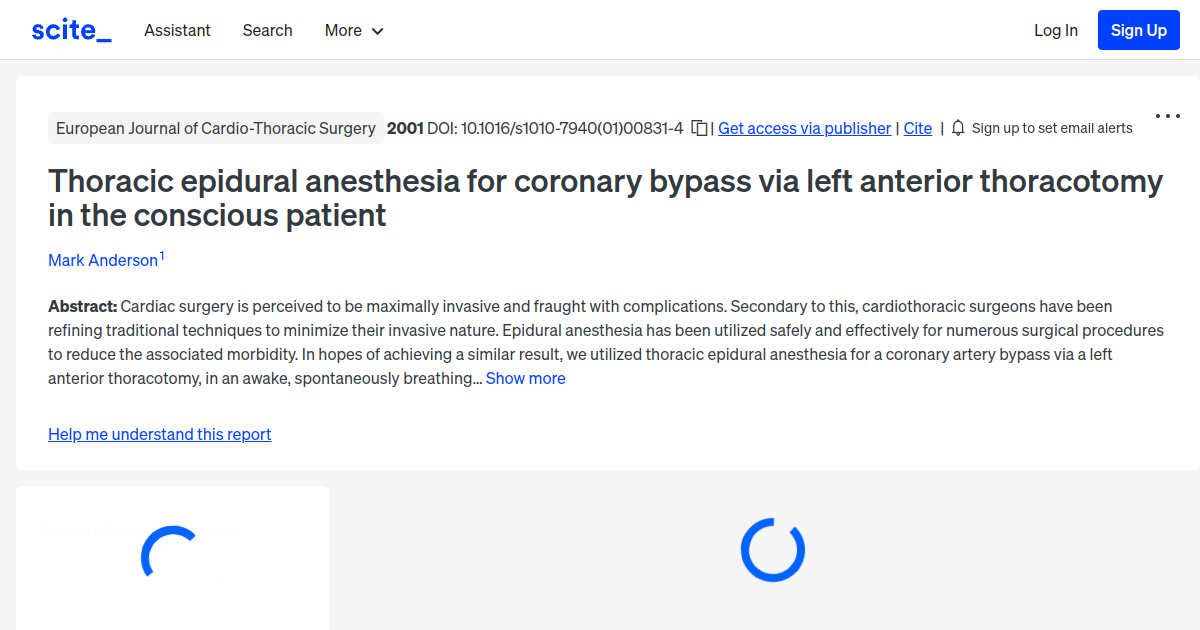Open the three-dot overflow menu
This screenshot has height=630, width=1200.
[x=1167, y=116]
